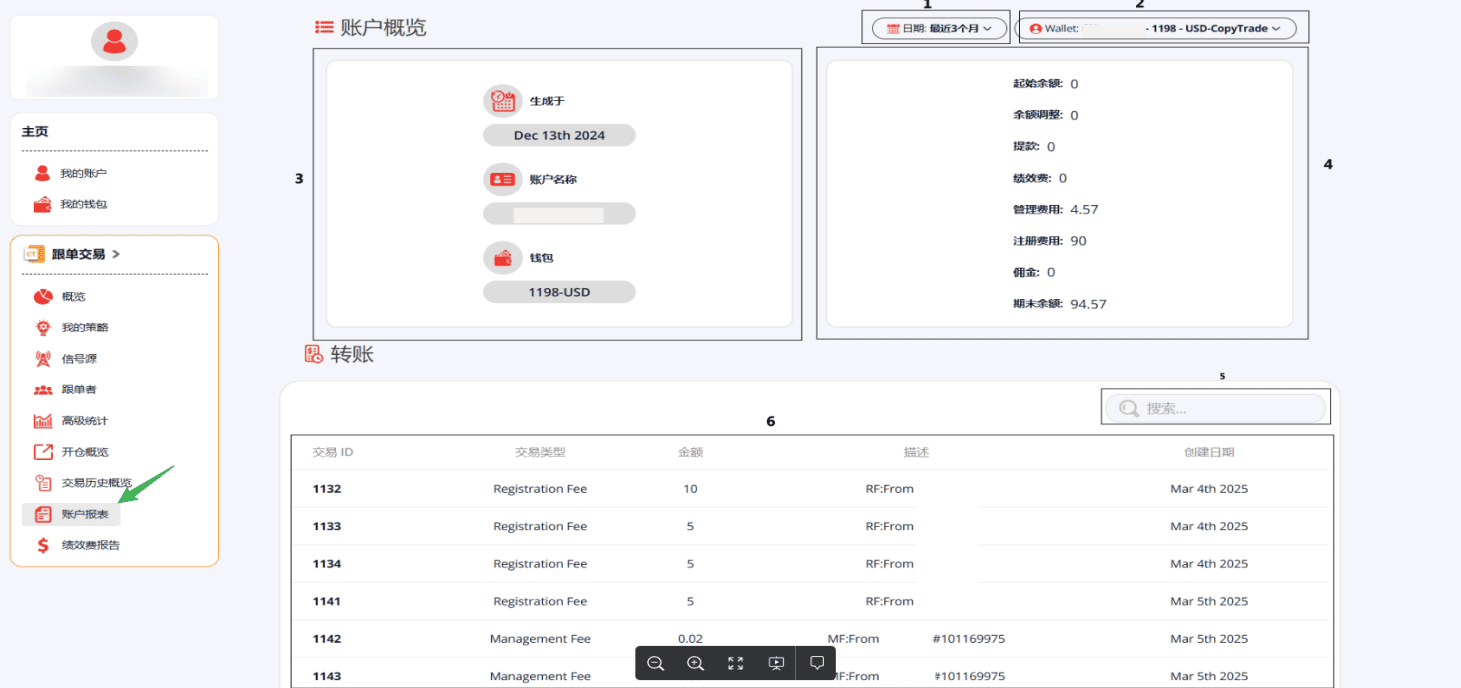Open 跟单者 via its people icon

(43, 390)
